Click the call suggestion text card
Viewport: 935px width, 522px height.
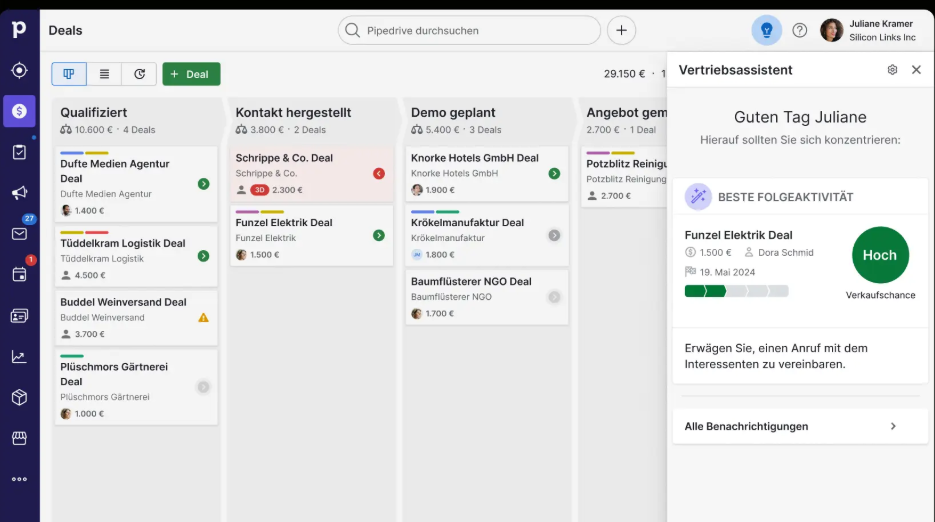(x=800, y=356)
